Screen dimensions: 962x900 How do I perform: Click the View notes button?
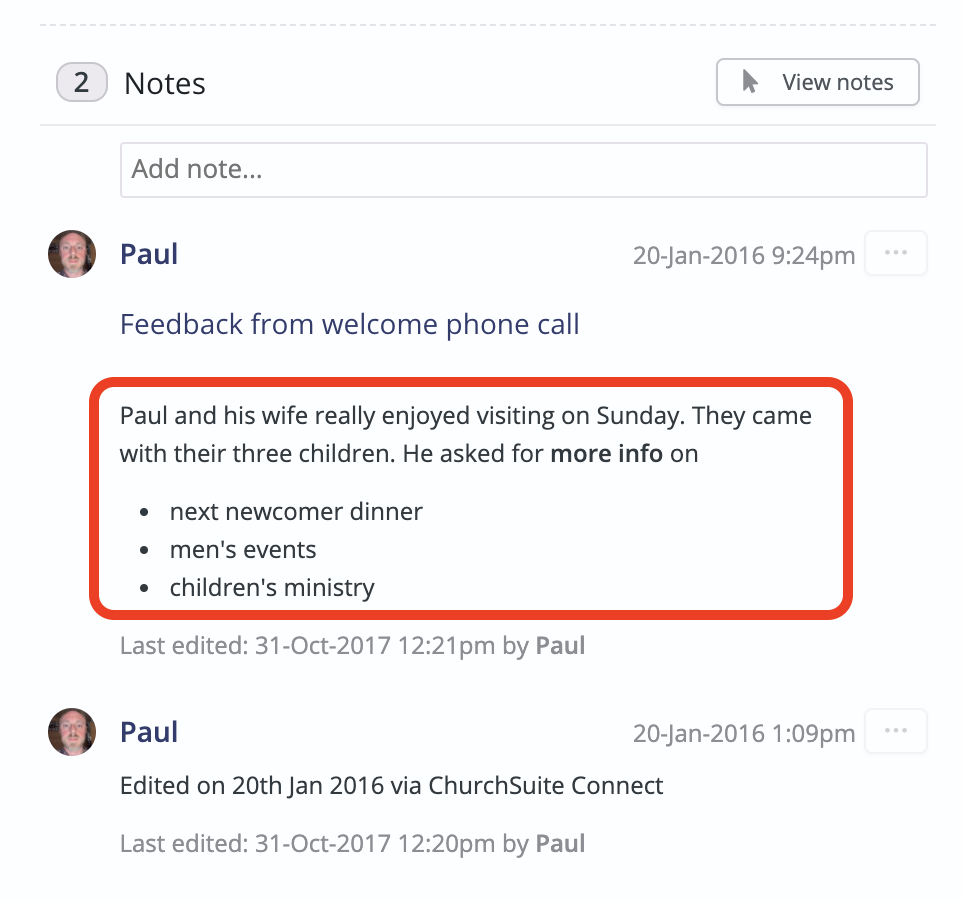coord(817,82)
